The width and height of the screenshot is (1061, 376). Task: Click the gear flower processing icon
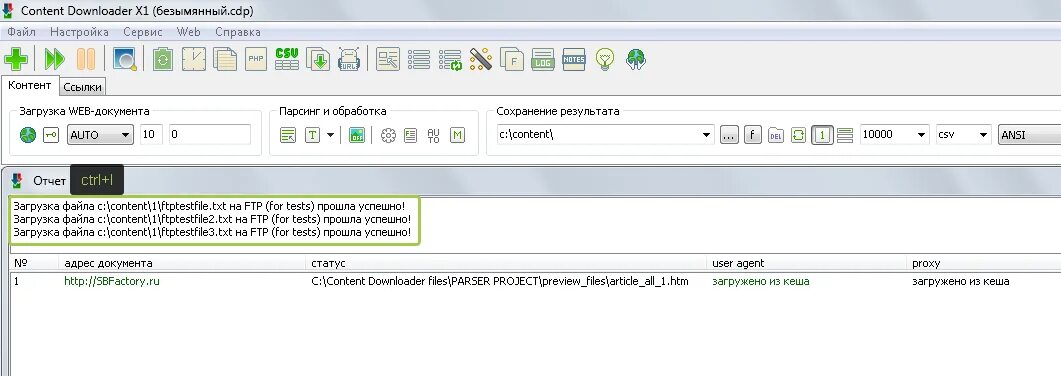(x=388, y=135)
